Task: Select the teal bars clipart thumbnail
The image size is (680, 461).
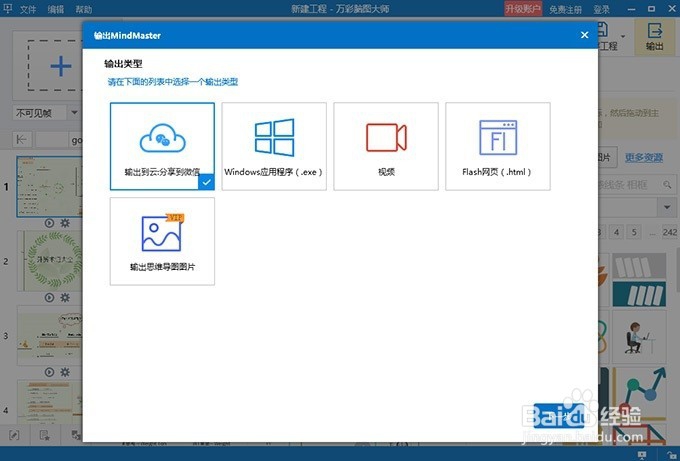Action: click(x=639, y=294)
